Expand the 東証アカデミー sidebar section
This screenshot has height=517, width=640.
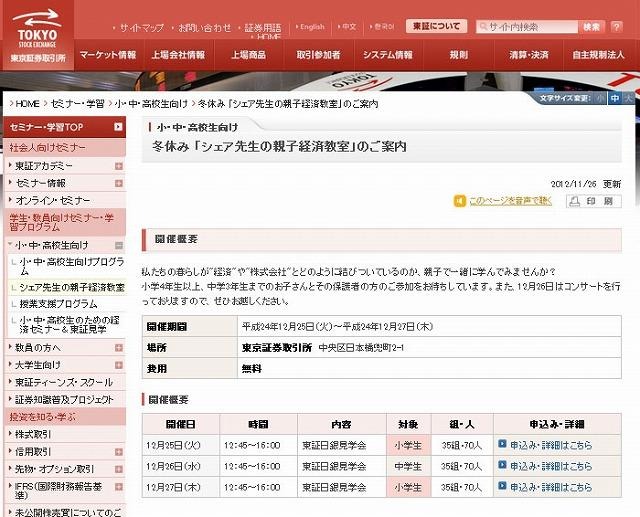point(119,165)
